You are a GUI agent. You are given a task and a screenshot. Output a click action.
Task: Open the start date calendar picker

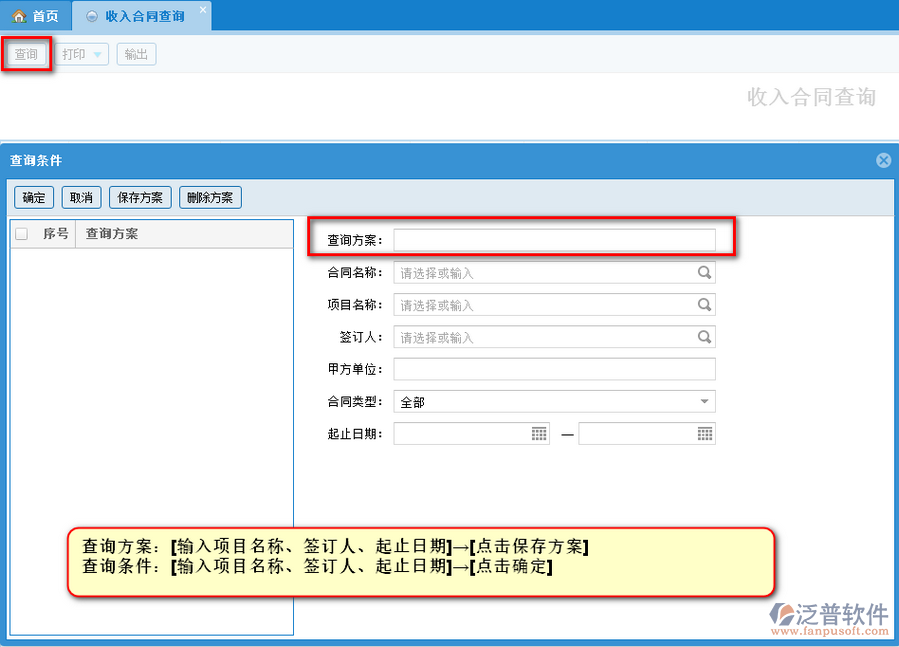click(539, 434)
